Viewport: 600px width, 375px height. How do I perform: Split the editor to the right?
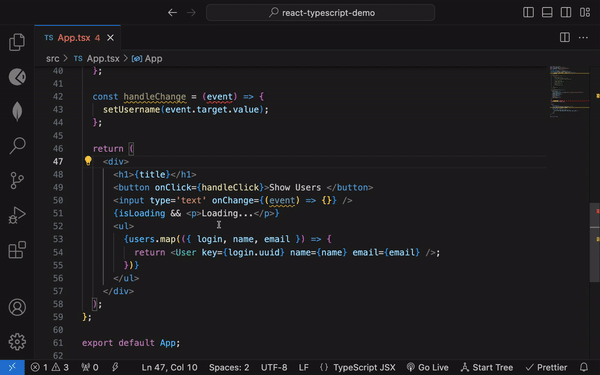pos(565,37)
